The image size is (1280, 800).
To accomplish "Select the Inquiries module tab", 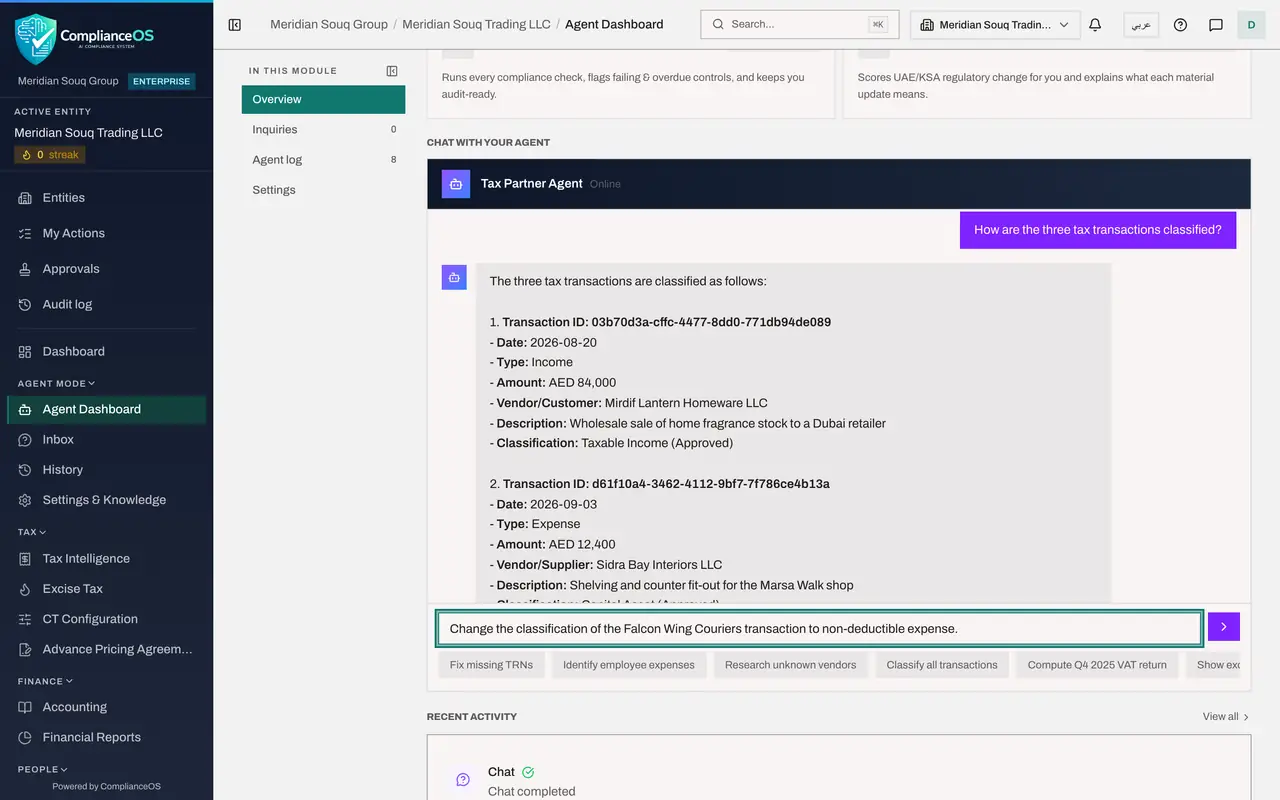I will (x=323, y=129).
